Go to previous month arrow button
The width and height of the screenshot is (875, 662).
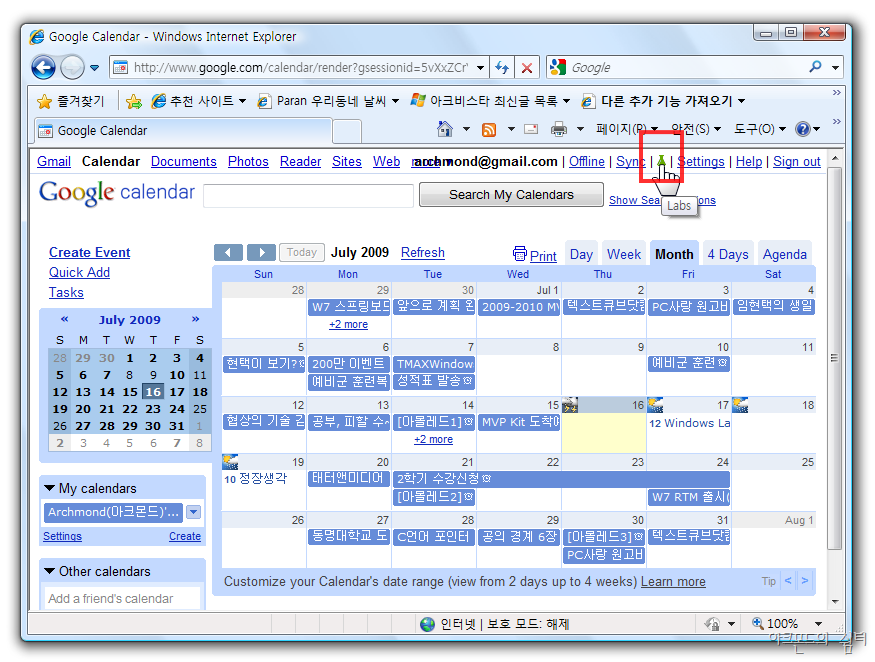228,253
